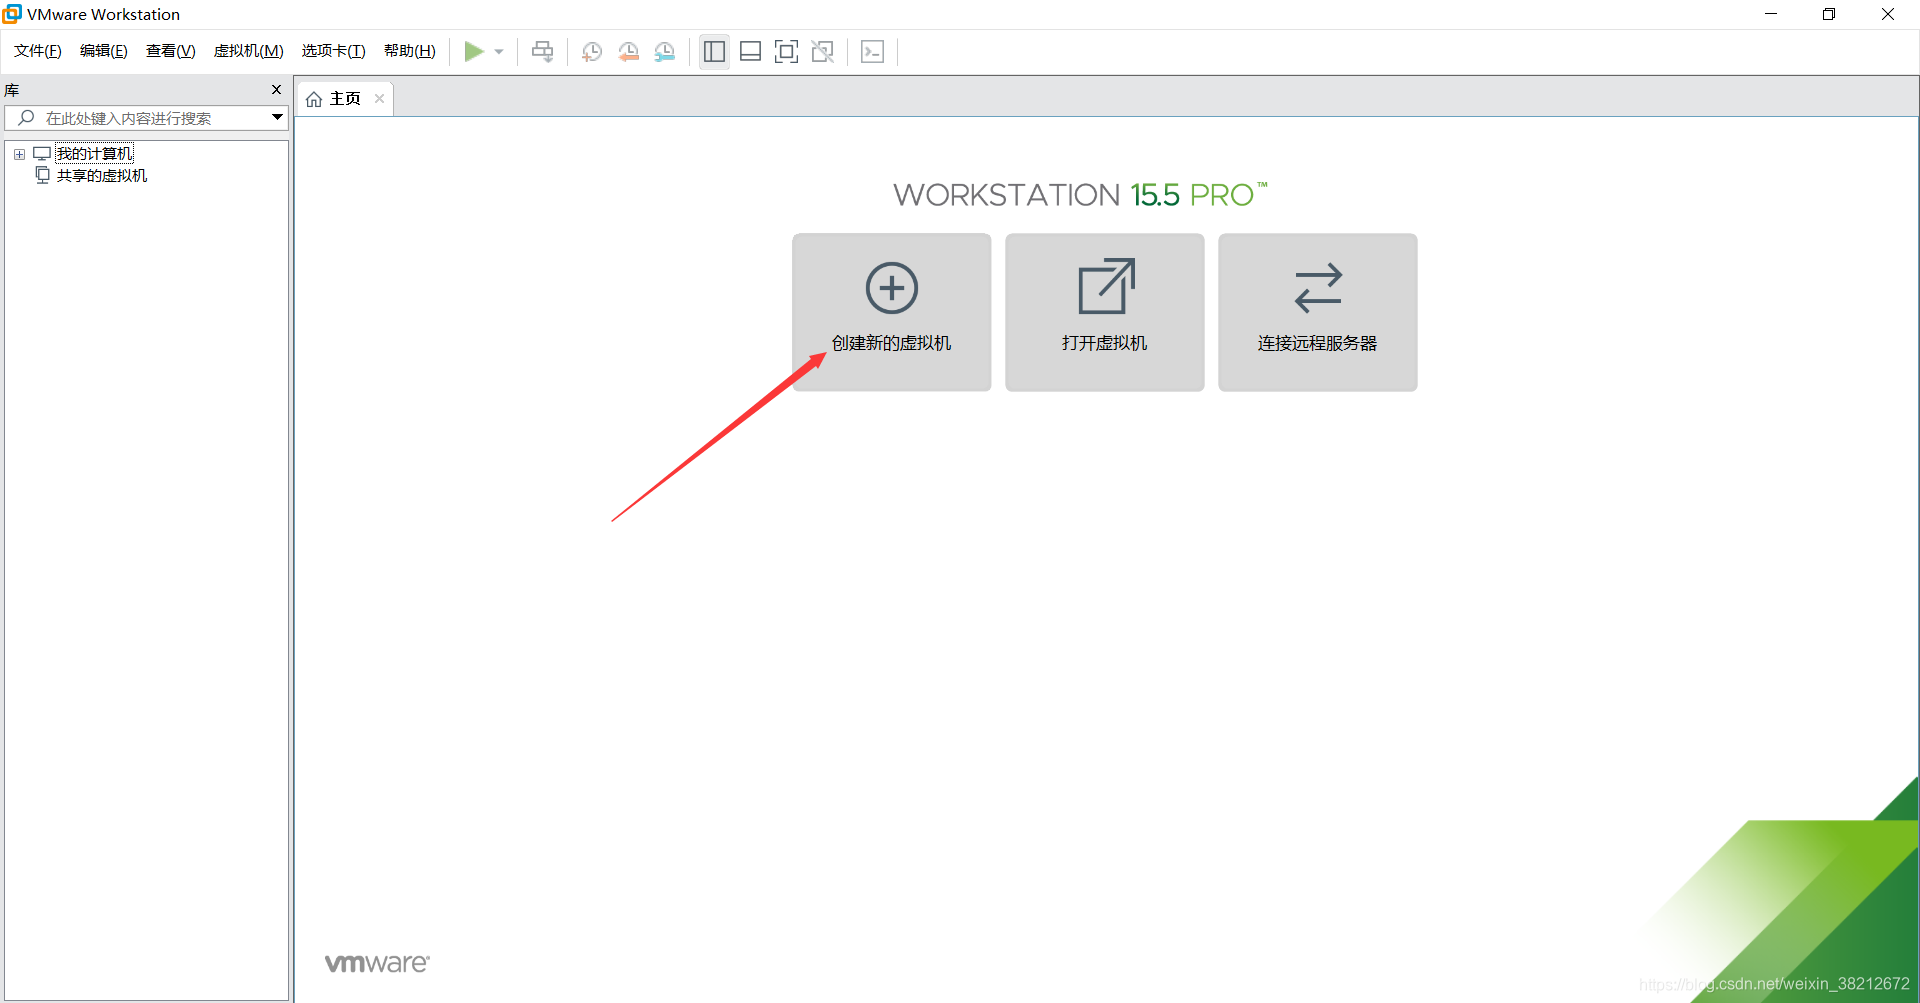The height and width of the screenshot is (1003, 1920).
Task: Click take snapshot clock icon
Action: coord(592,52)
